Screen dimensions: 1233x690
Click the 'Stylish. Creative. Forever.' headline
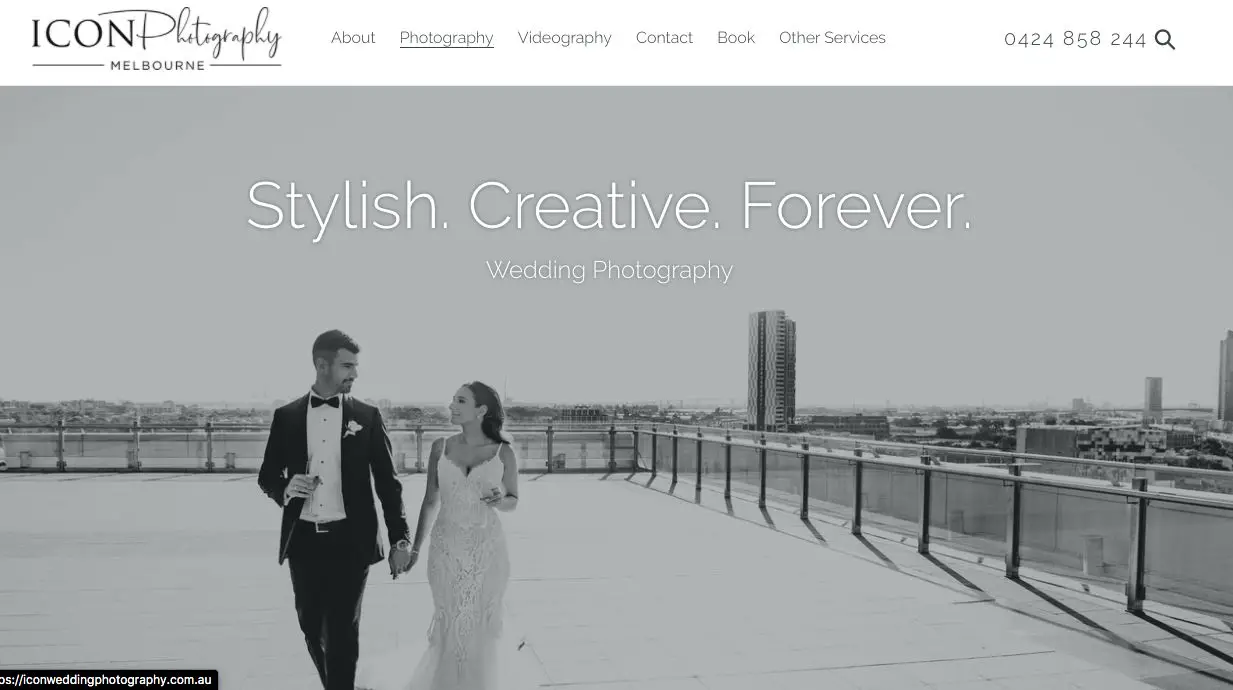pyautogui.click(x=609, y=206)
